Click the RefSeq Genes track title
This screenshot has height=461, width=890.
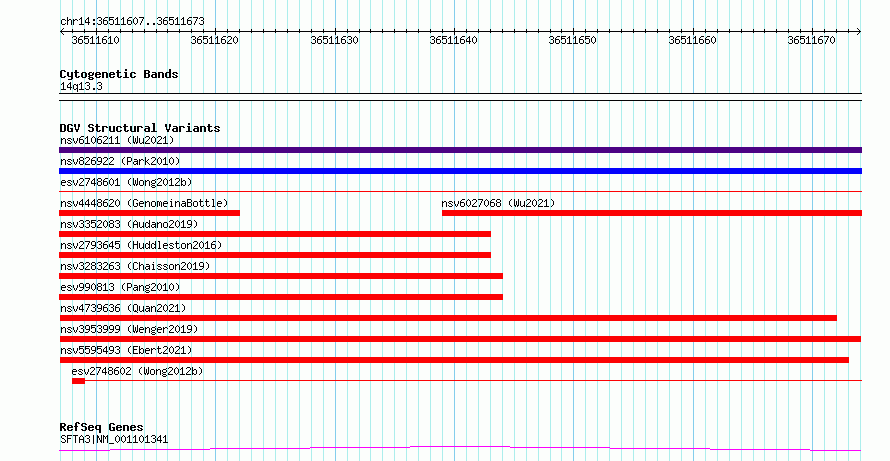coord(102,427)
